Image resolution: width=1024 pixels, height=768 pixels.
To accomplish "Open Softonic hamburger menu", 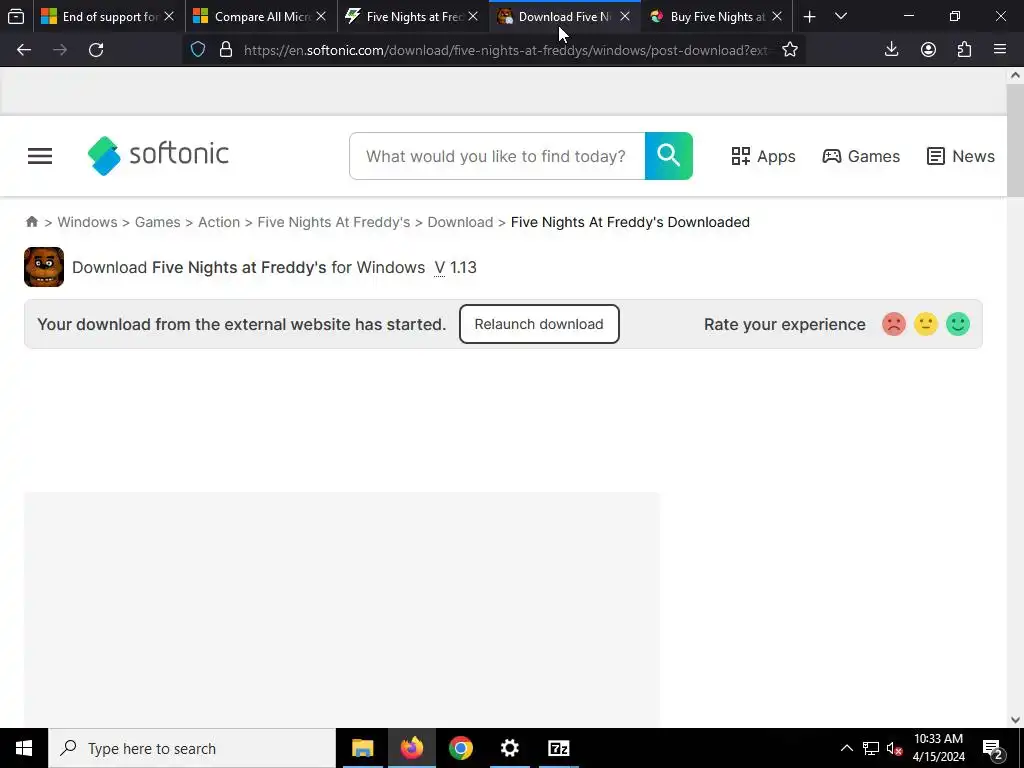I will [x=40, y=156].
